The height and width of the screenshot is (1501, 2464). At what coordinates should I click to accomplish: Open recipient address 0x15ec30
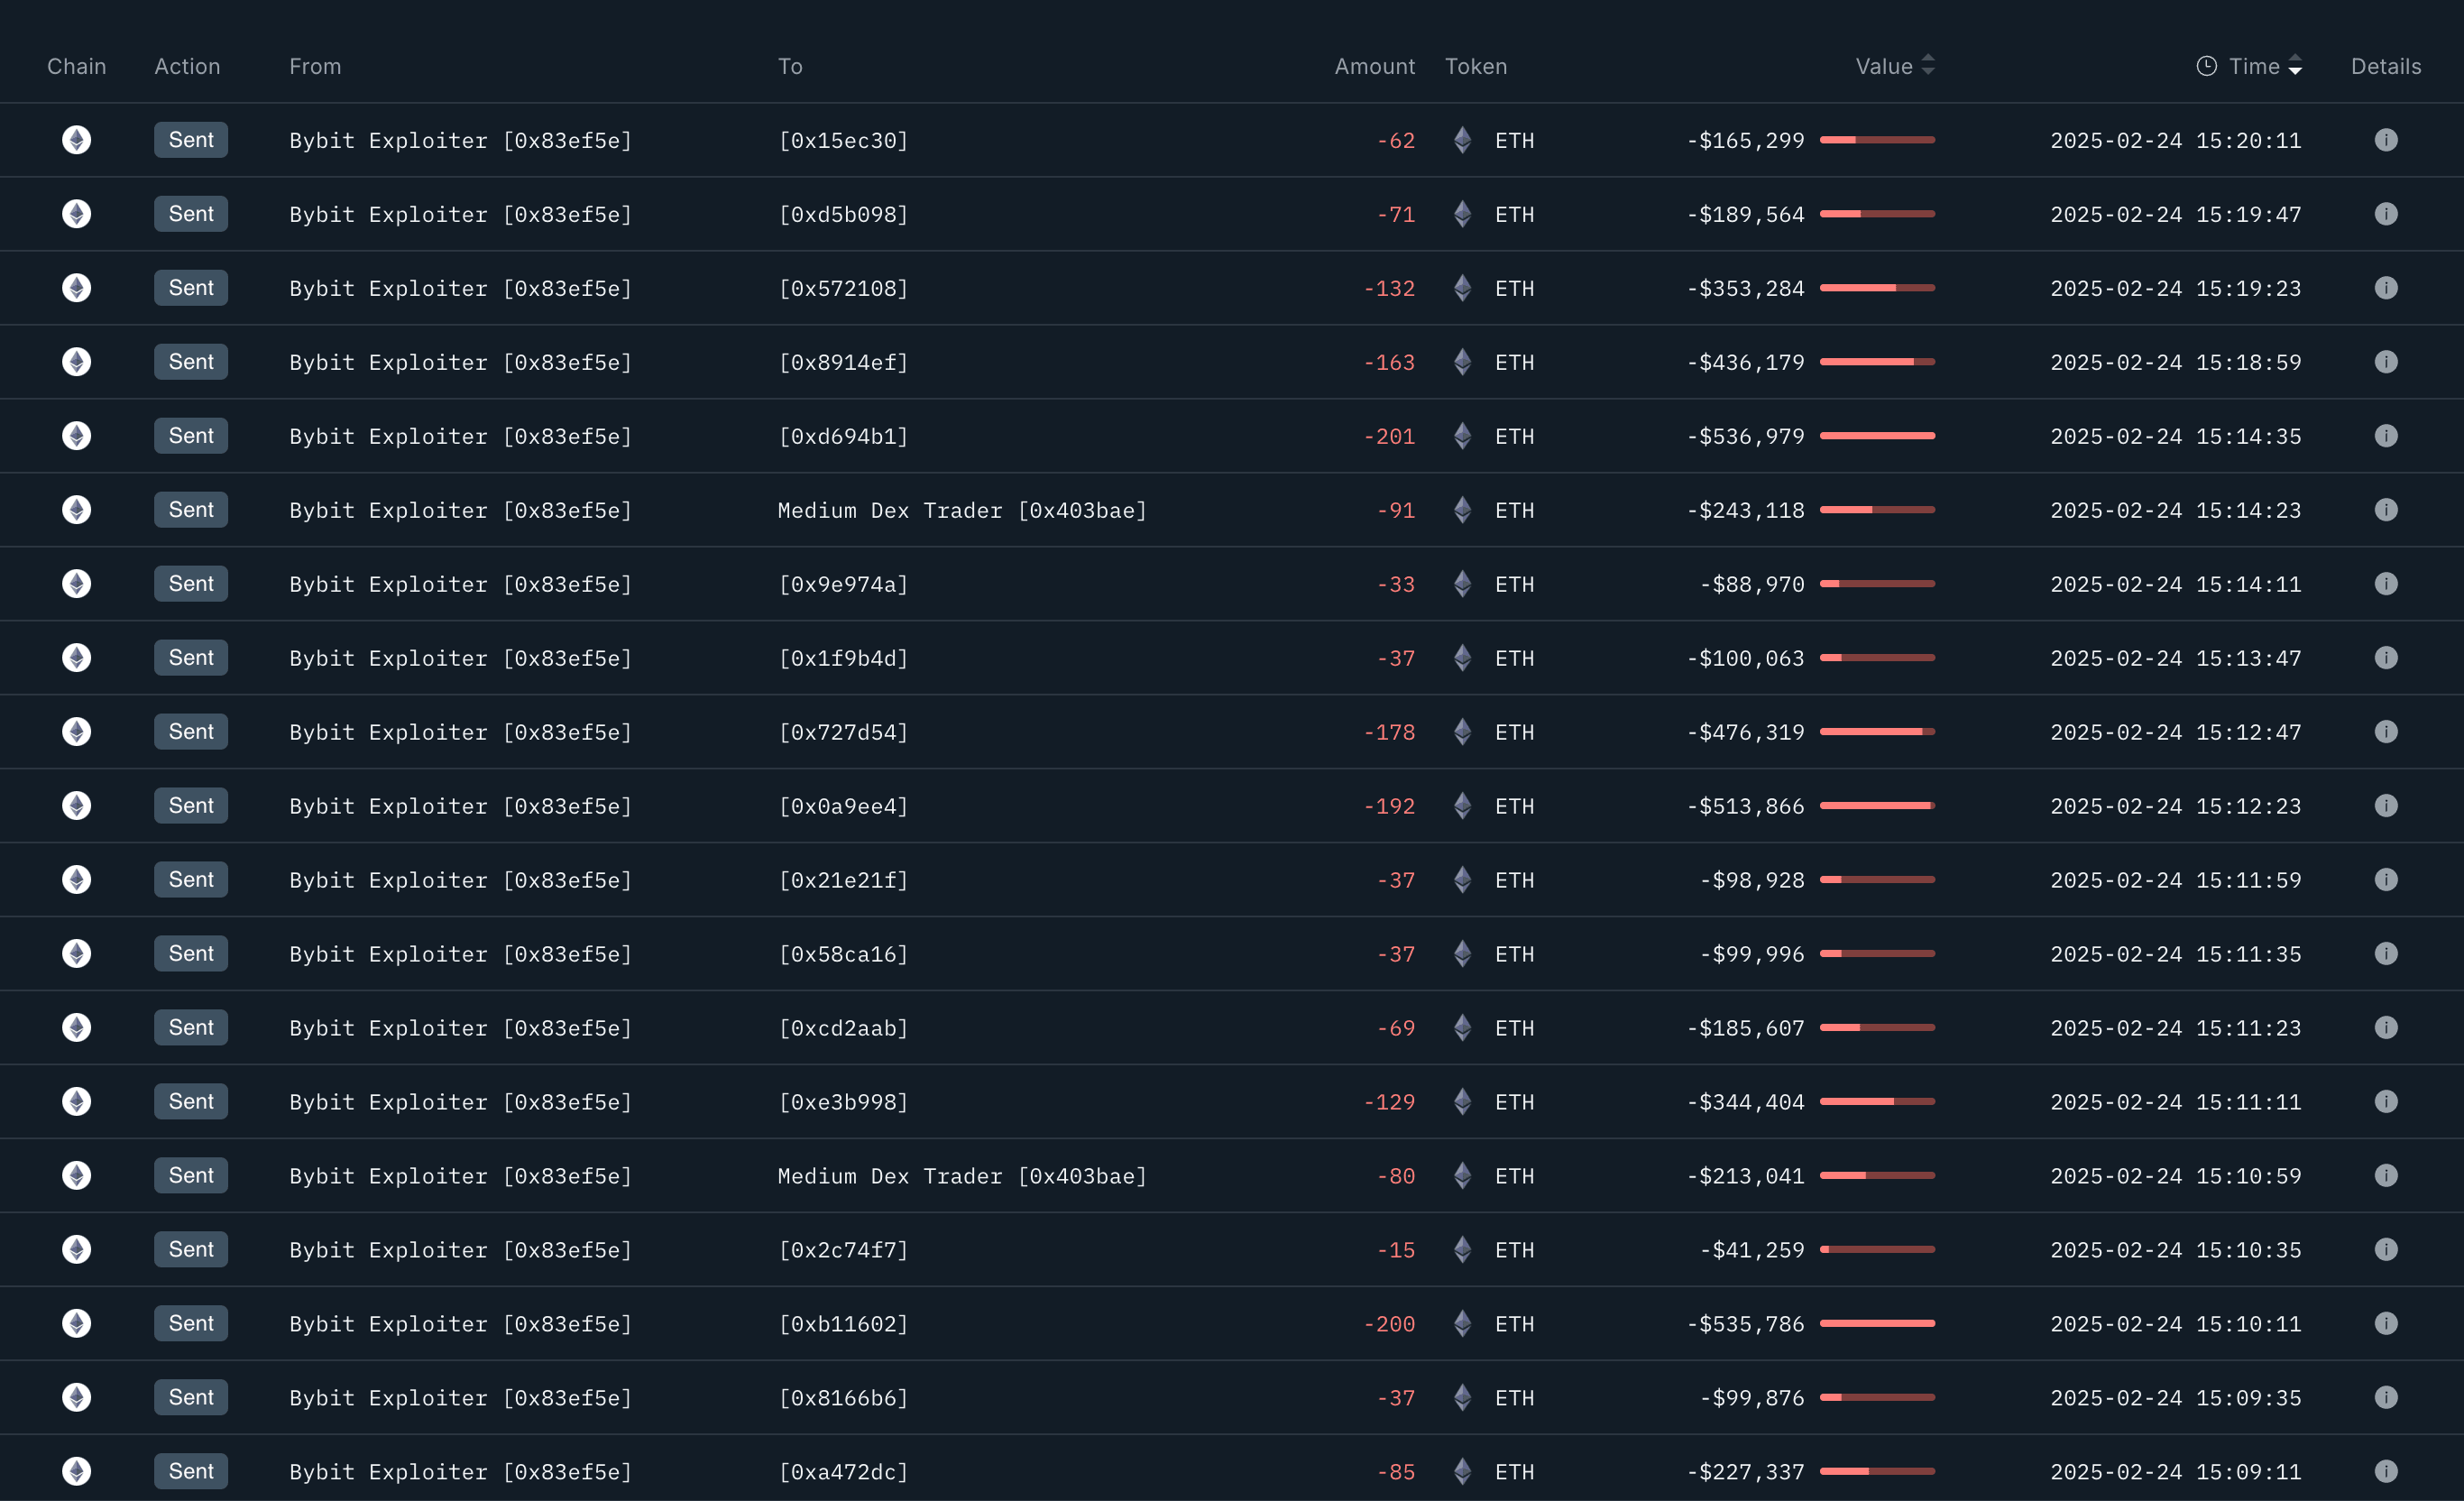pyautogui.click(x=843, y=140)
